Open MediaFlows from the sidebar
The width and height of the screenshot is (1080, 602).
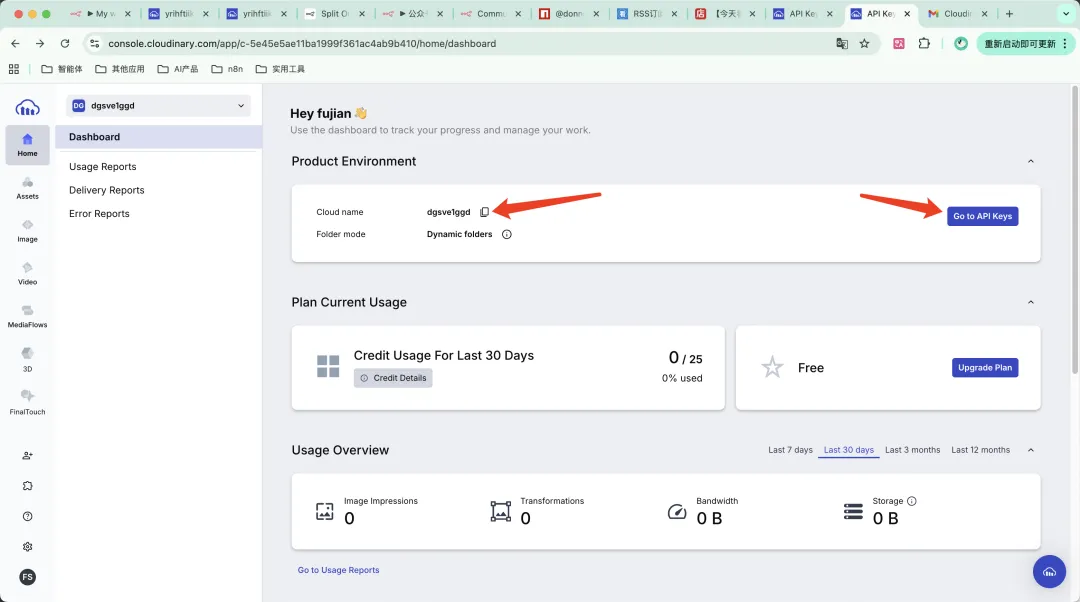point(27,316)
